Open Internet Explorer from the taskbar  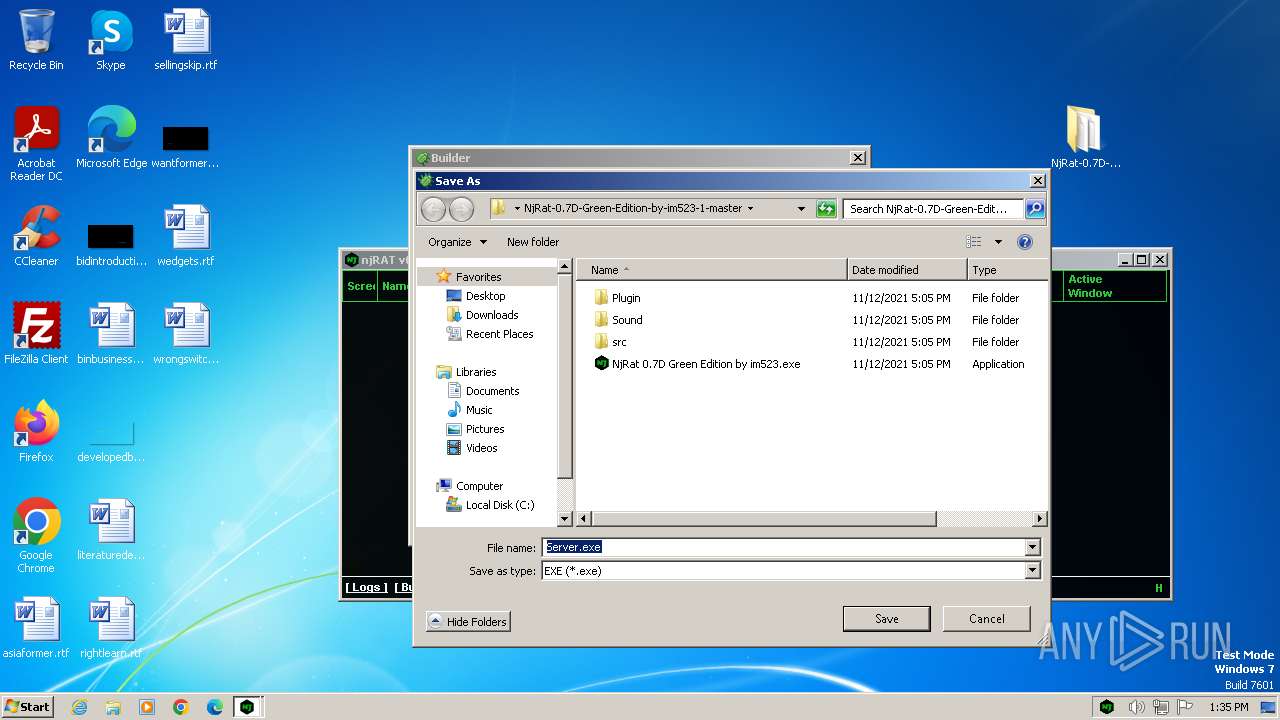pos(79,707)
